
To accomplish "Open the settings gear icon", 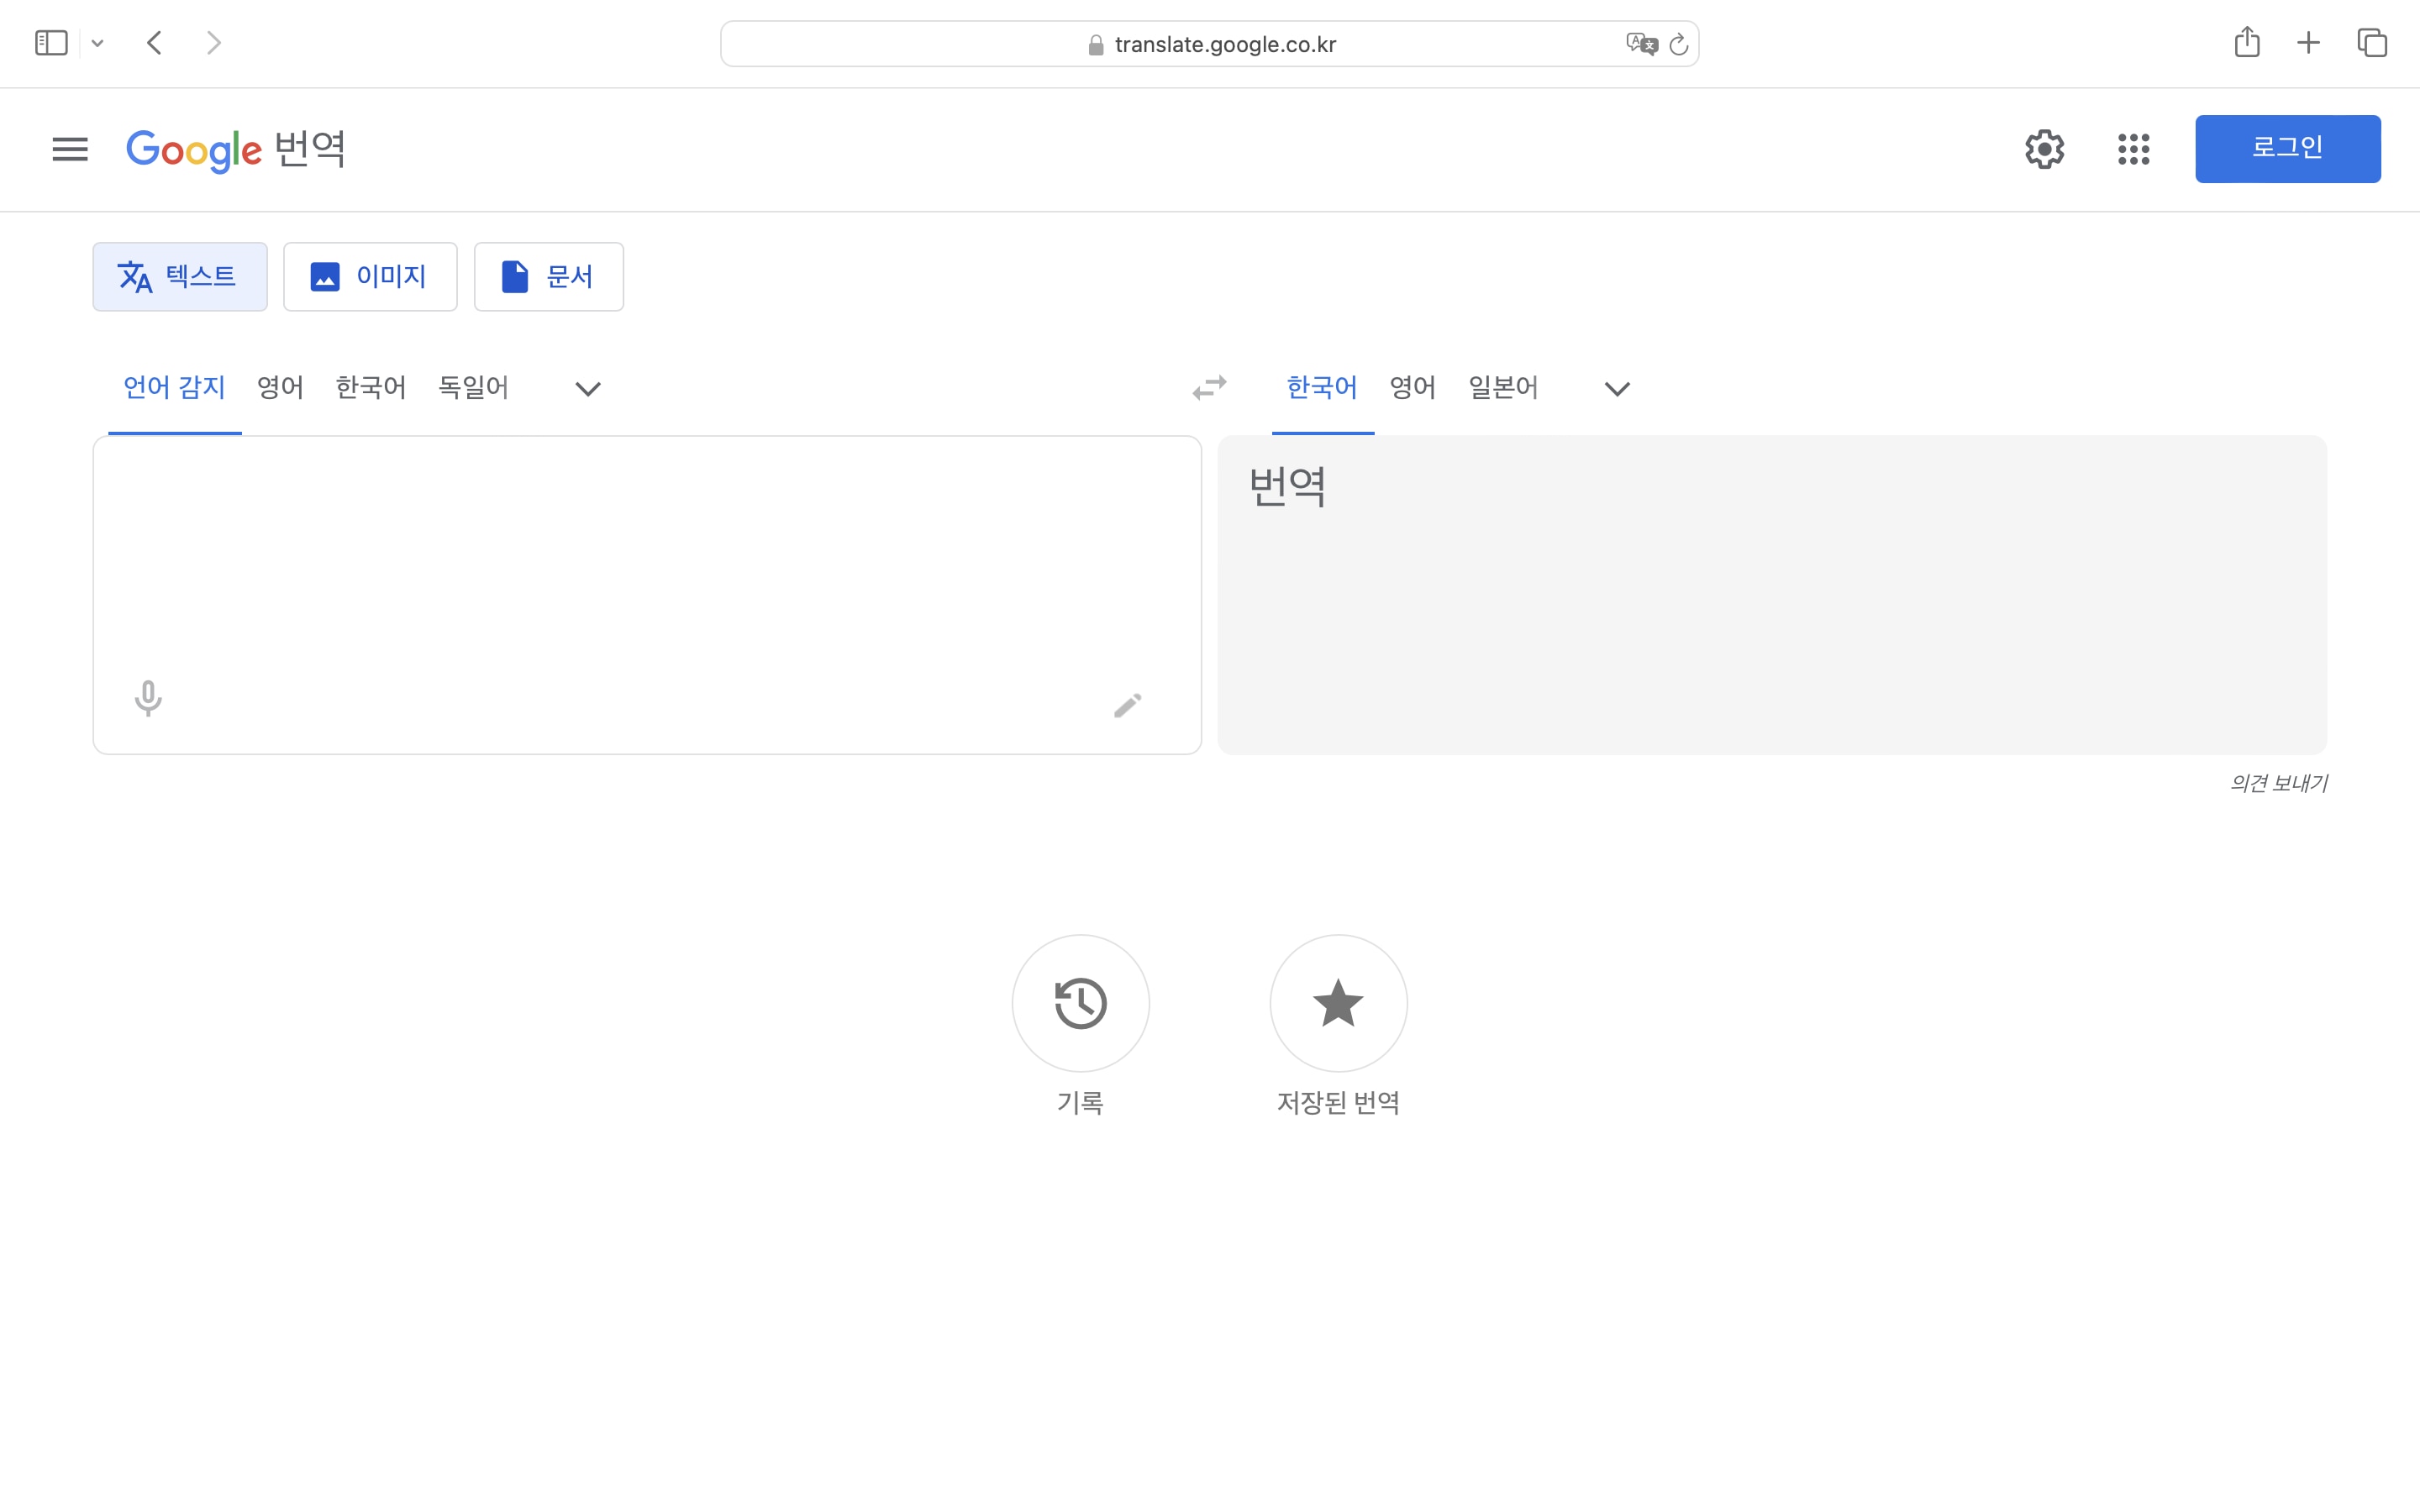I will 2044,149.
